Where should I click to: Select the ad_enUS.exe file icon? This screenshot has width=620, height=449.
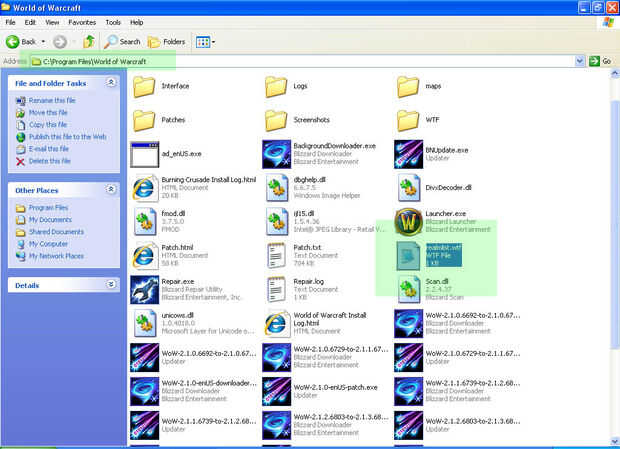145,155
